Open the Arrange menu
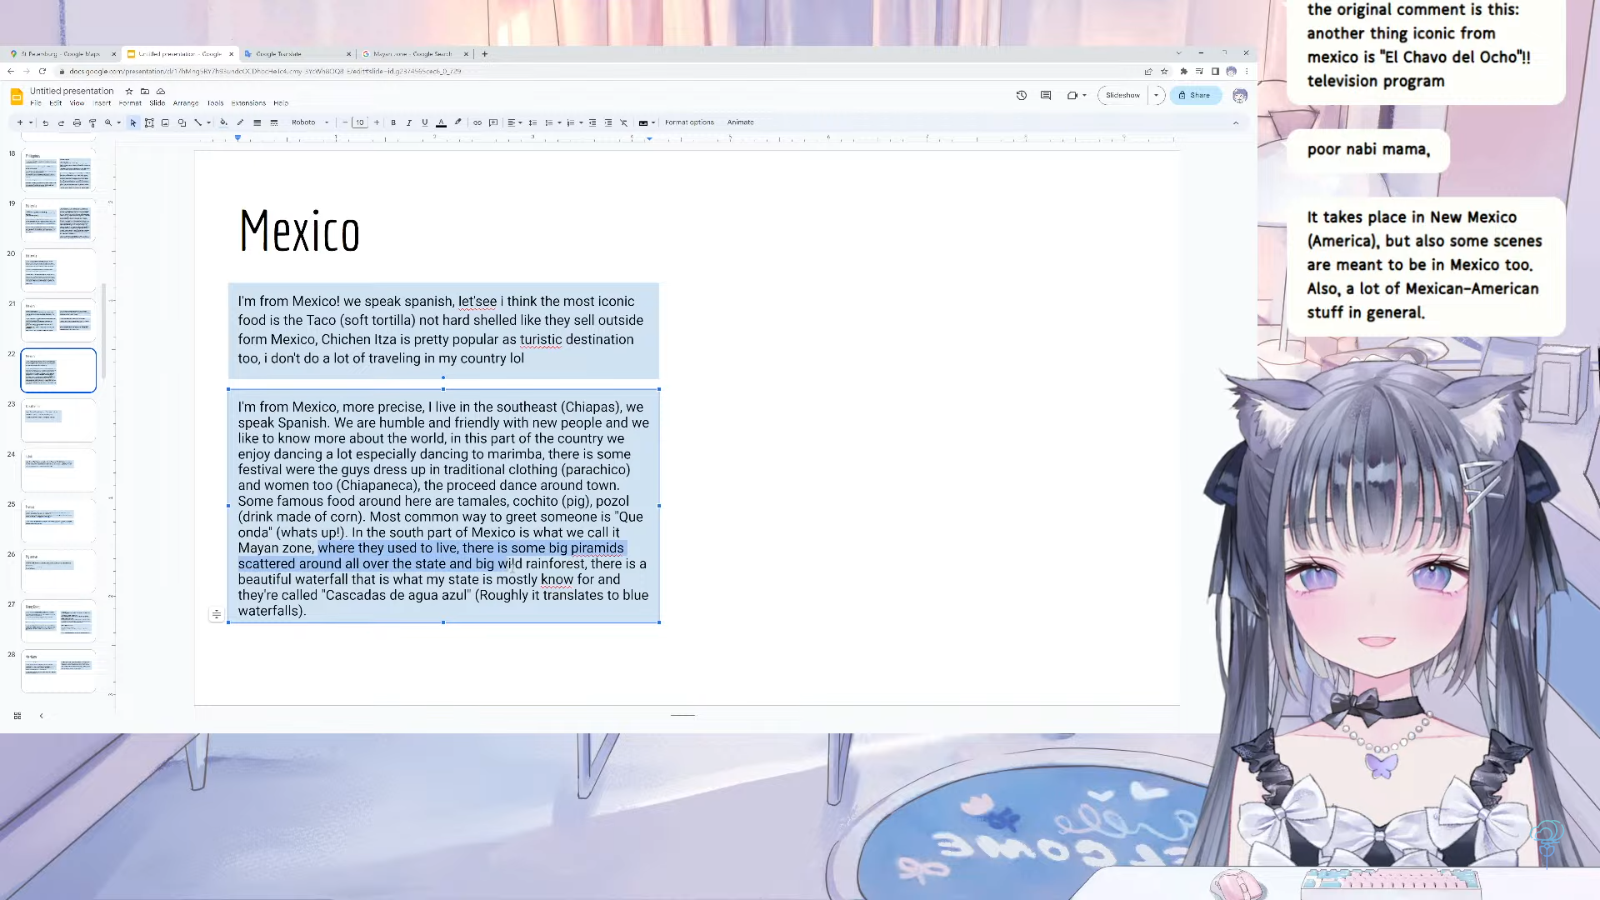Image resolution: width=1600 pixels, height=900 pixels. pyautogui.click(x=186, y=103)
